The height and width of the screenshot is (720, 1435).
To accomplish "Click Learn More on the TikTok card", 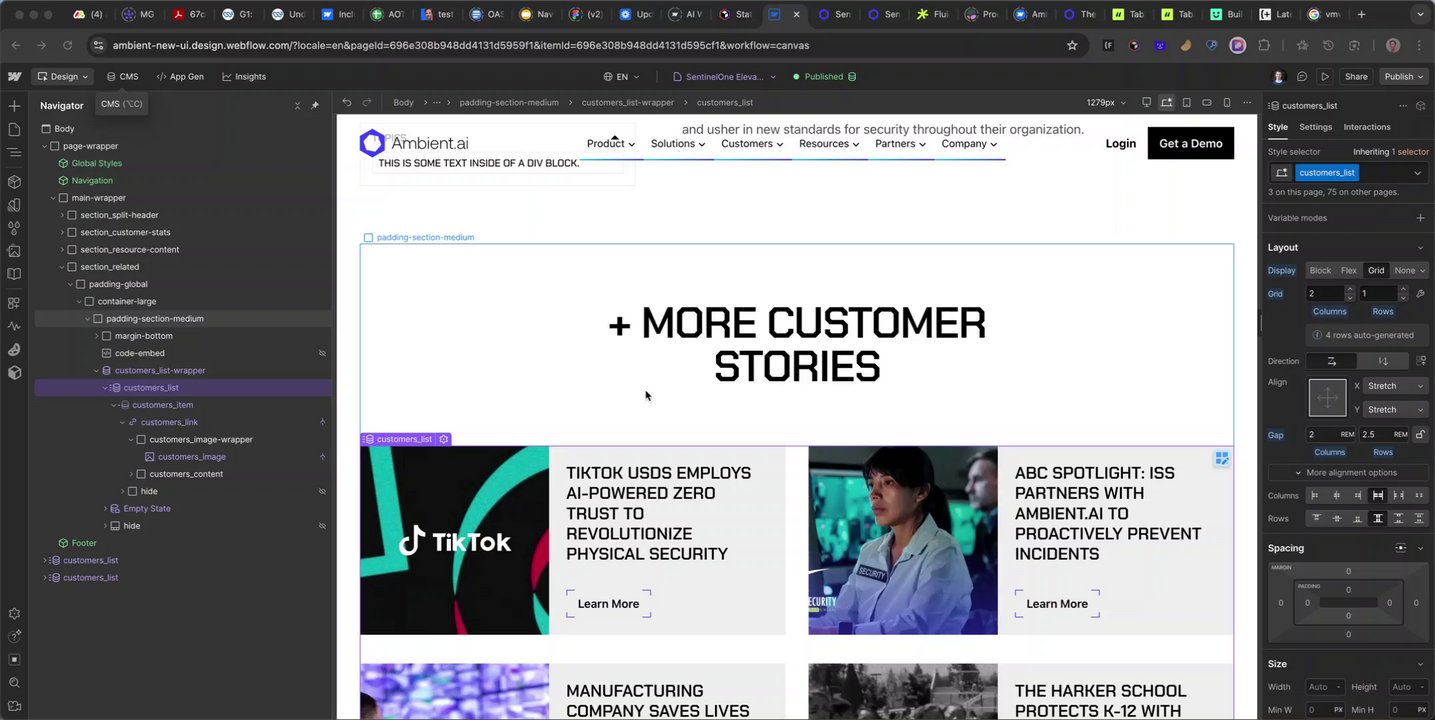I will coord(608,603).
